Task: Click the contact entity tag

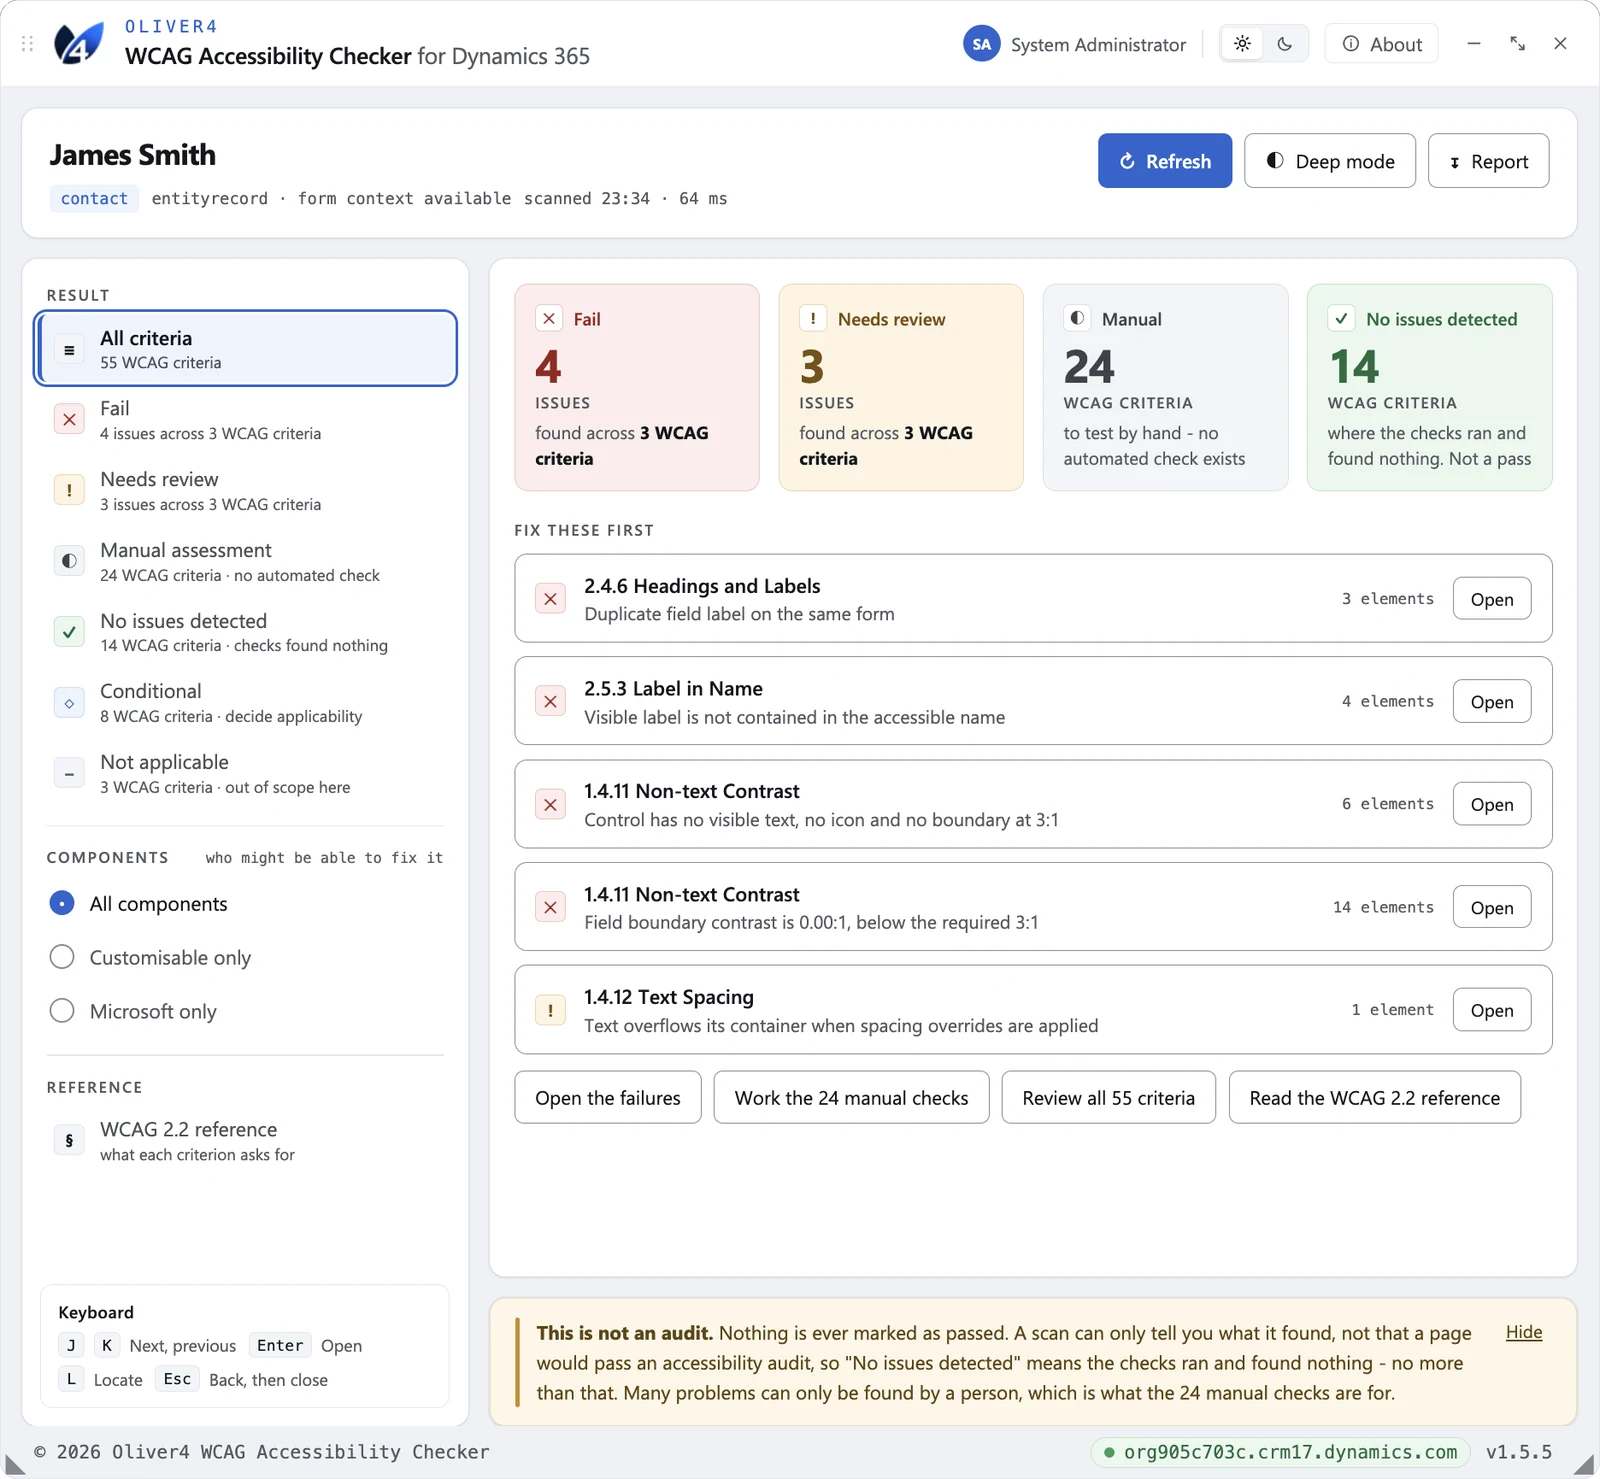Action: point(94,198)
